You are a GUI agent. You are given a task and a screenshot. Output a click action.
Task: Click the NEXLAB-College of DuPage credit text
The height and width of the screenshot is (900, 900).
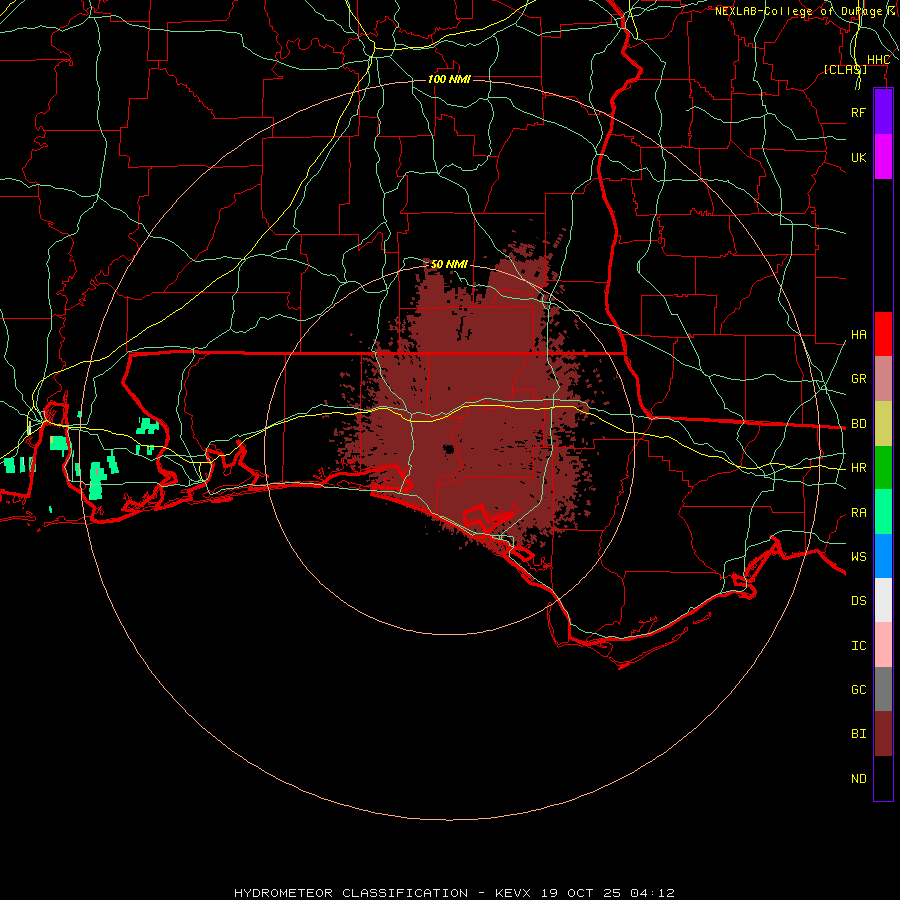pyautogui.click(x=798, y=11)
